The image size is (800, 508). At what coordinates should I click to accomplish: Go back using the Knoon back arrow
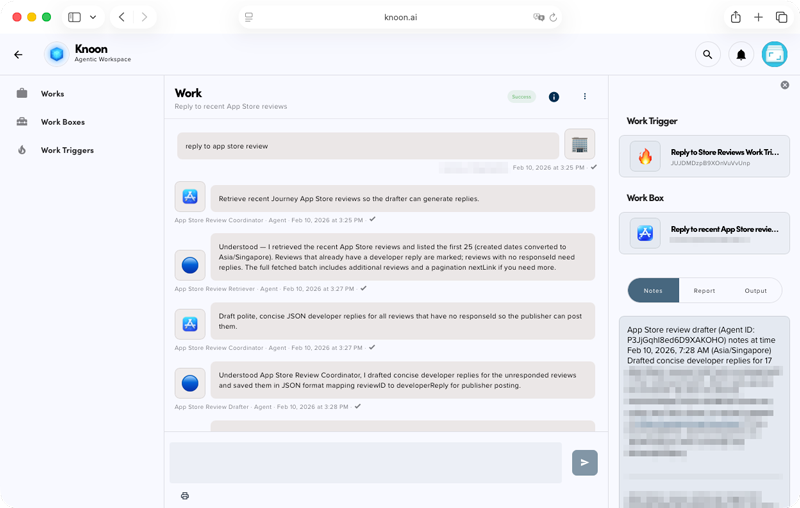click(x=18, y=55)
